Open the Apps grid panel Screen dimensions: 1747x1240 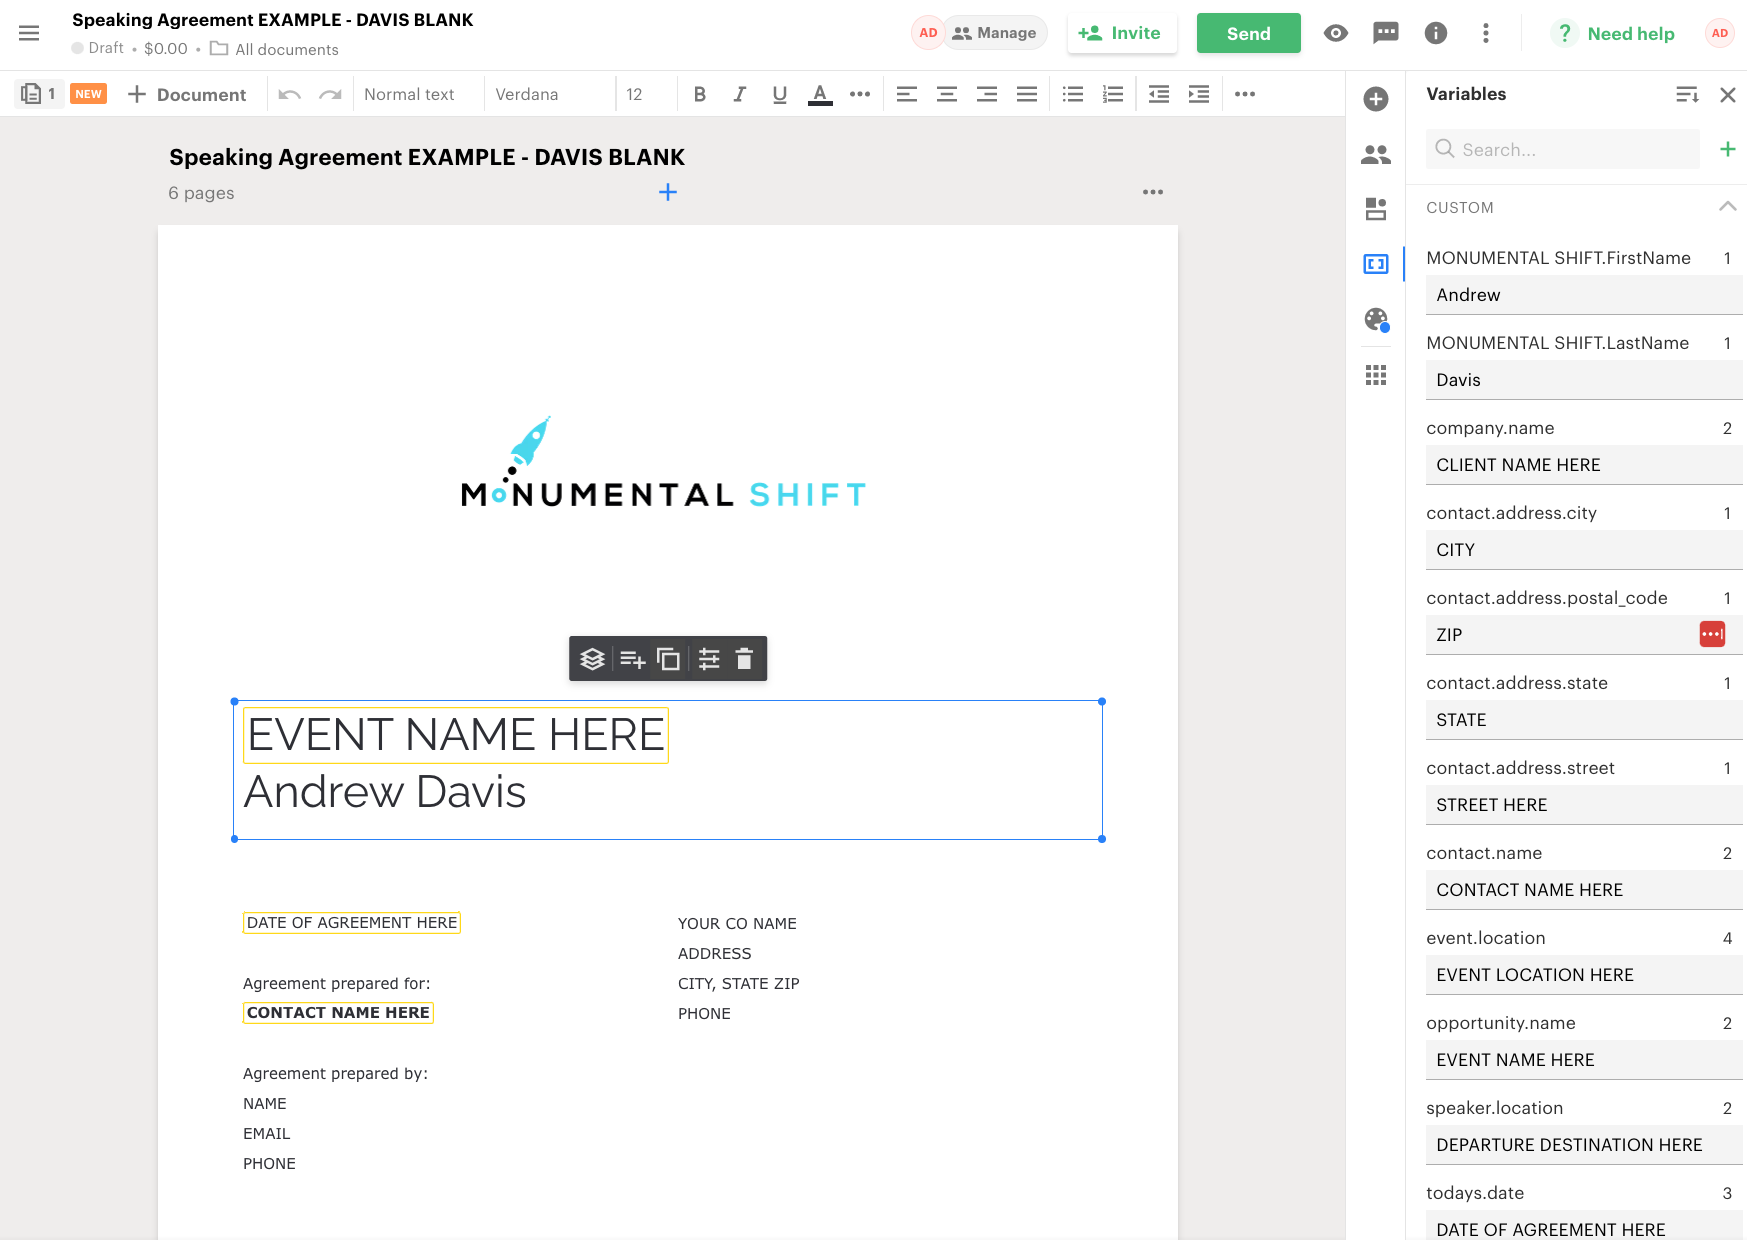pyautogui.click(x=1376, y=375)
